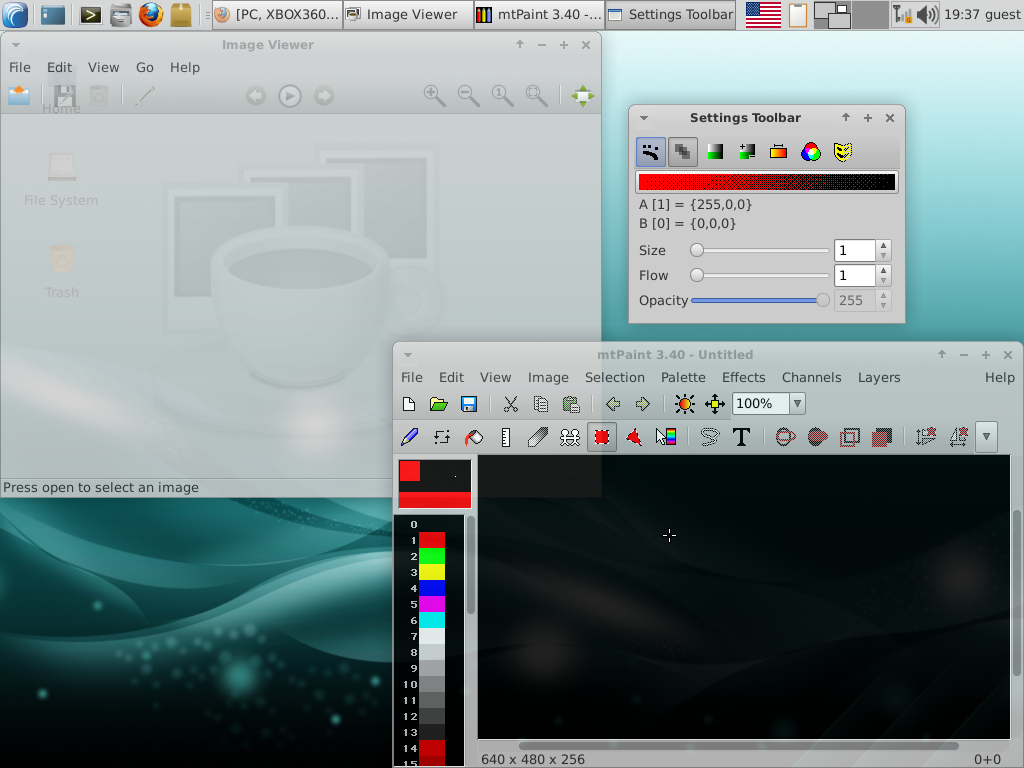
Task: Create a new image in mtPaint
Action: tap(409, 404)
